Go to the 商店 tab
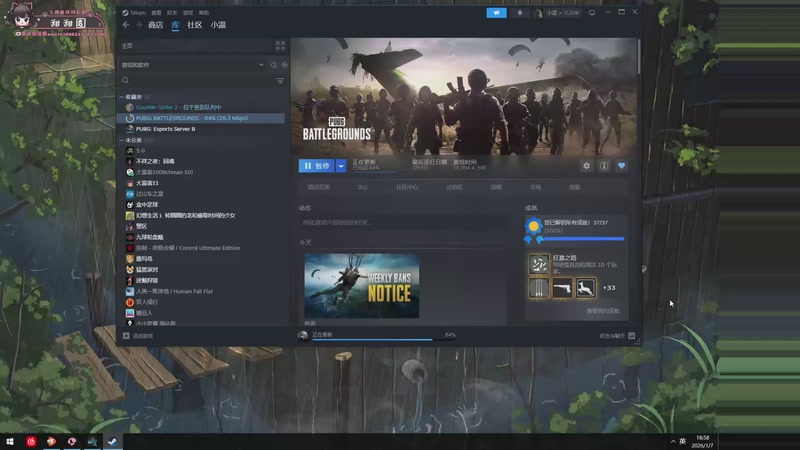The height and width of the screenshot is (450, 800). click(x=155, y=25)
